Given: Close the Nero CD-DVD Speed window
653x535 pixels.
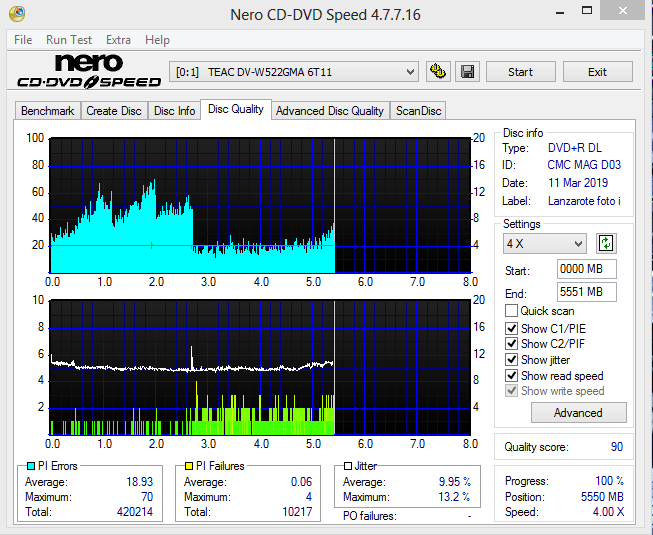Looking at the screenshot, I should click(x=623, y=11).
